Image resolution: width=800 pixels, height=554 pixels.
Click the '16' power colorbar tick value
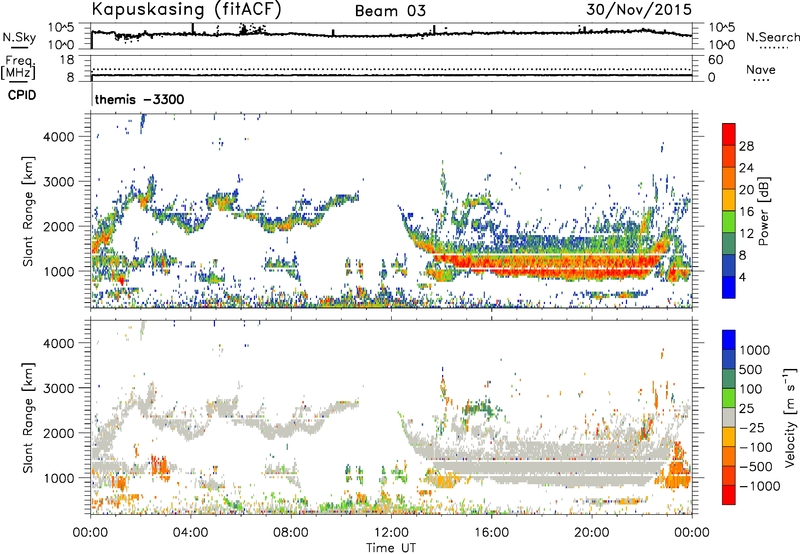pyautogui.click(x=746, y=212)
